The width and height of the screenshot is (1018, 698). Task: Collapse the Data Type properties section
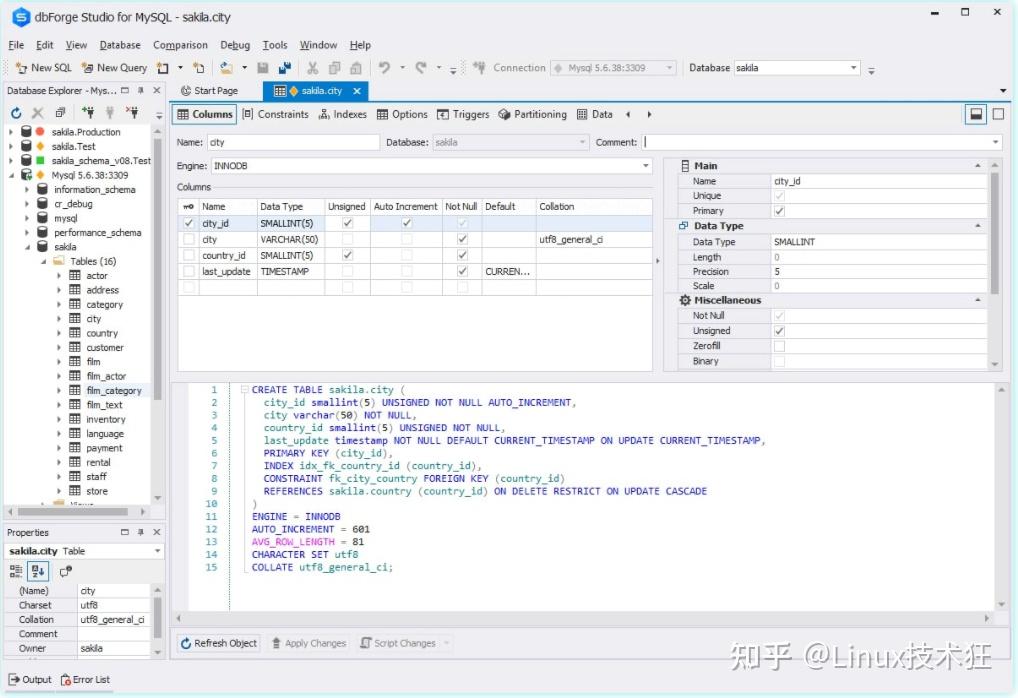(x=977, y=226)
